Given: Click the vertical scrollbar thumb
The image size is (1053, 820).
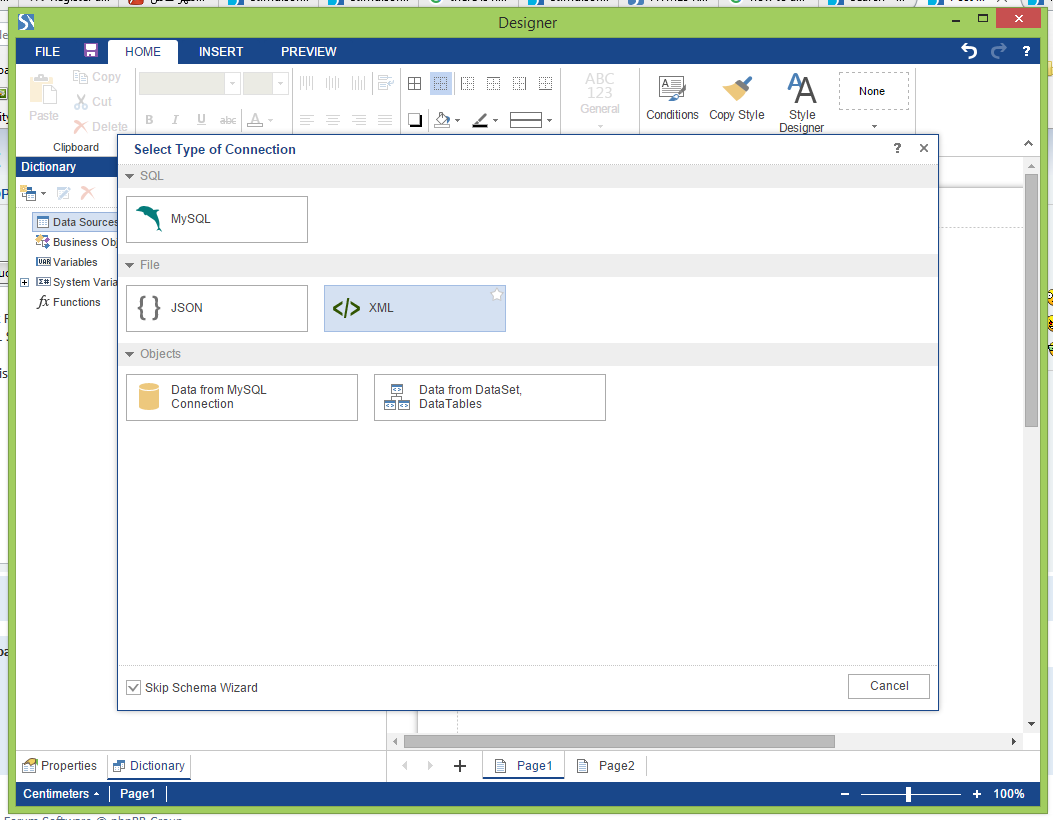Looking at the screenshot, I should coord(1032,300).
